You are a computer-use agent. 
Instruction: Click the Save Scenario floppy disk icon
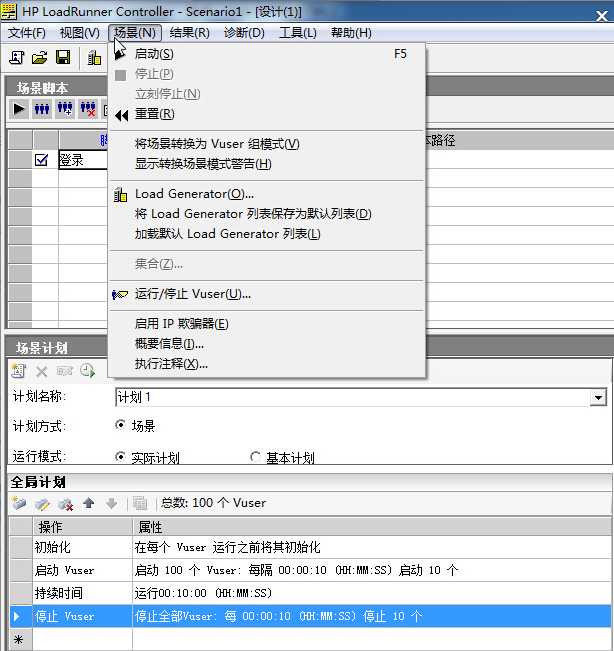tap(63, 57)
